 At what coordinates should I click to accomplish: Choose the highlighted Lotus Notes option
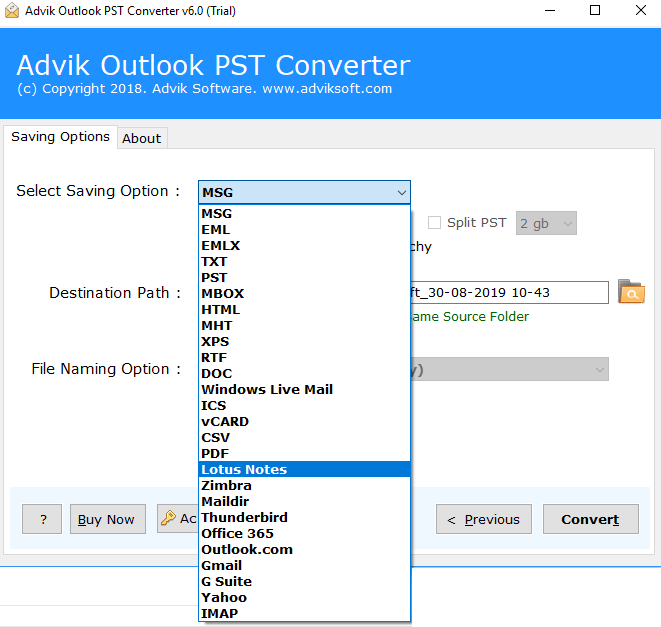(304, 469)
